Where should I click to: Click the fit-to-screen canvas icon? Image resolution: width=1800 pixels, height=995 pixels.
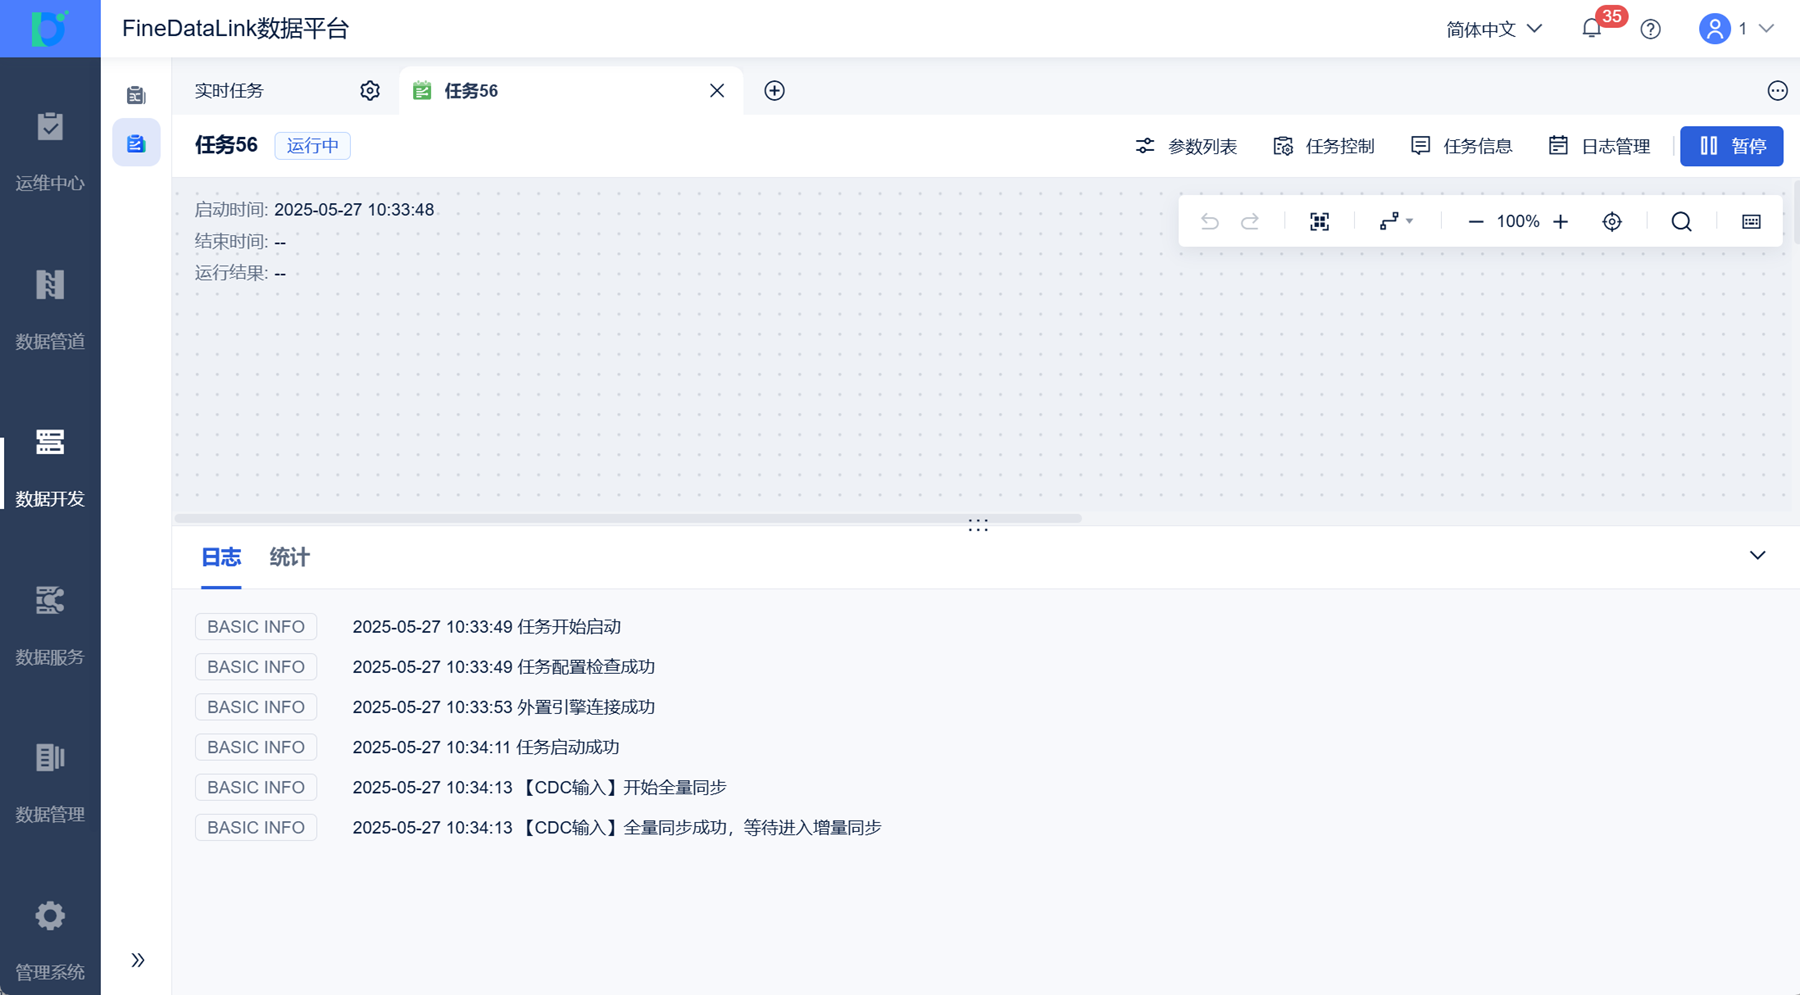click(x=1320, y=221)
